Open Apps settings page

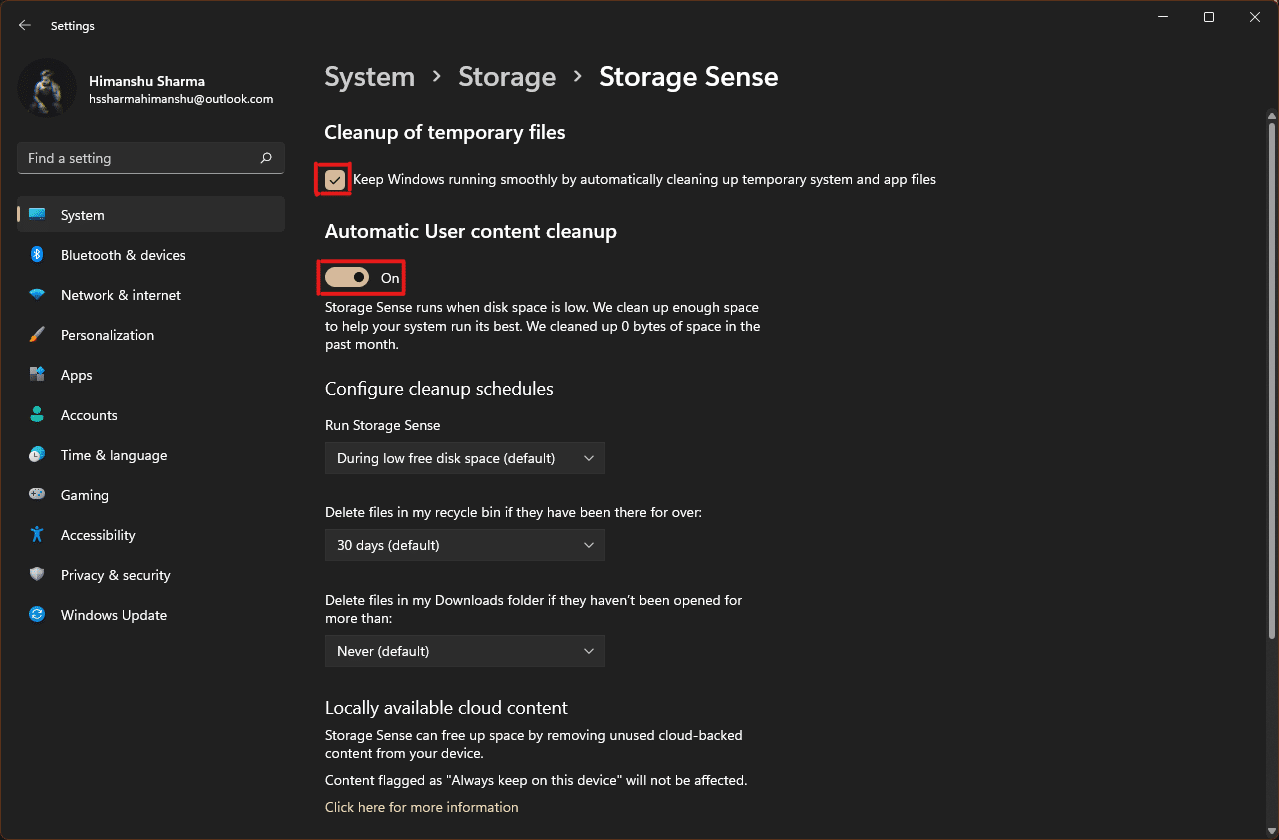click(151, 375)
